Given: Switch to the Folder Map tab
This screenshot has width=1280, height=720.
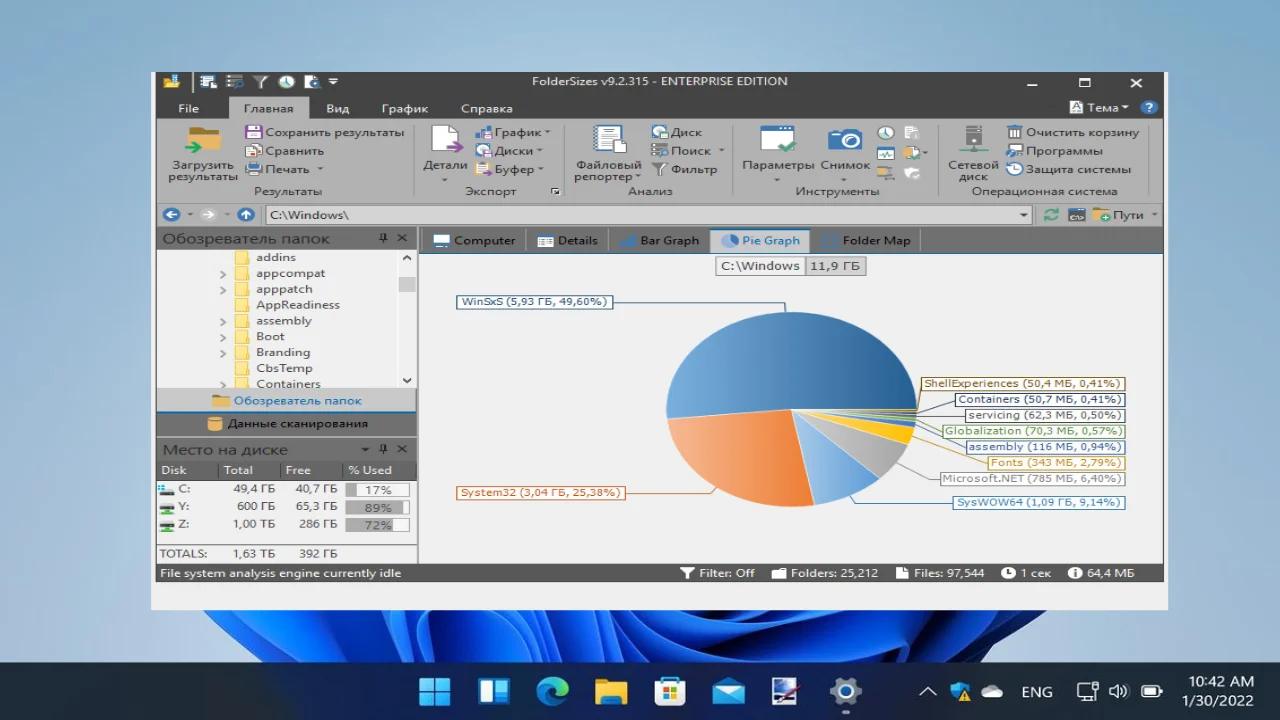Looking at the screenshot, I should (866, 240).
